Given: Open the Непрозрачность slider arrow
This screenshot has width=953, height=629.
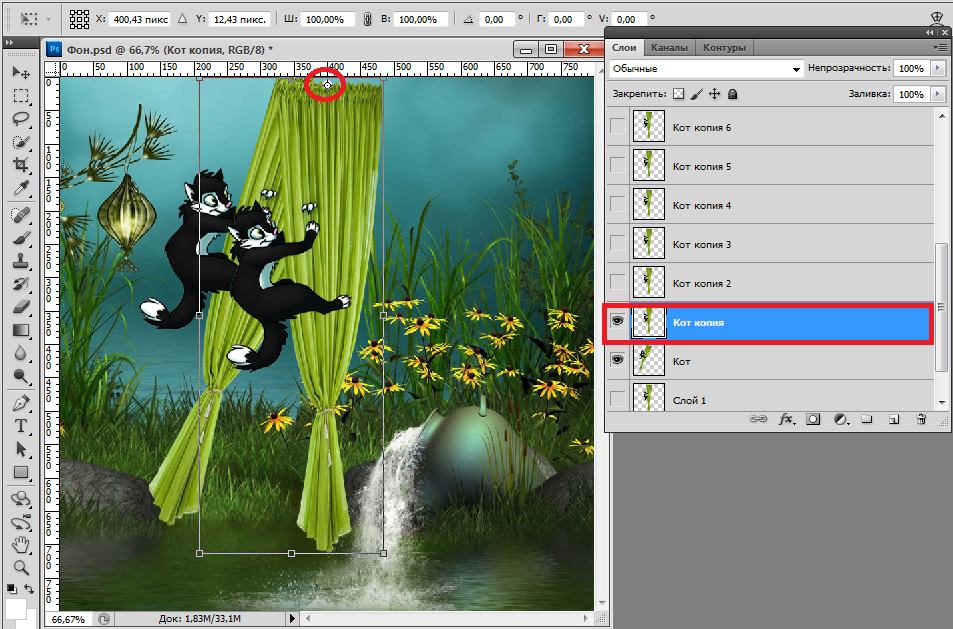Looking at the screenshot, I should click(938, 68).
